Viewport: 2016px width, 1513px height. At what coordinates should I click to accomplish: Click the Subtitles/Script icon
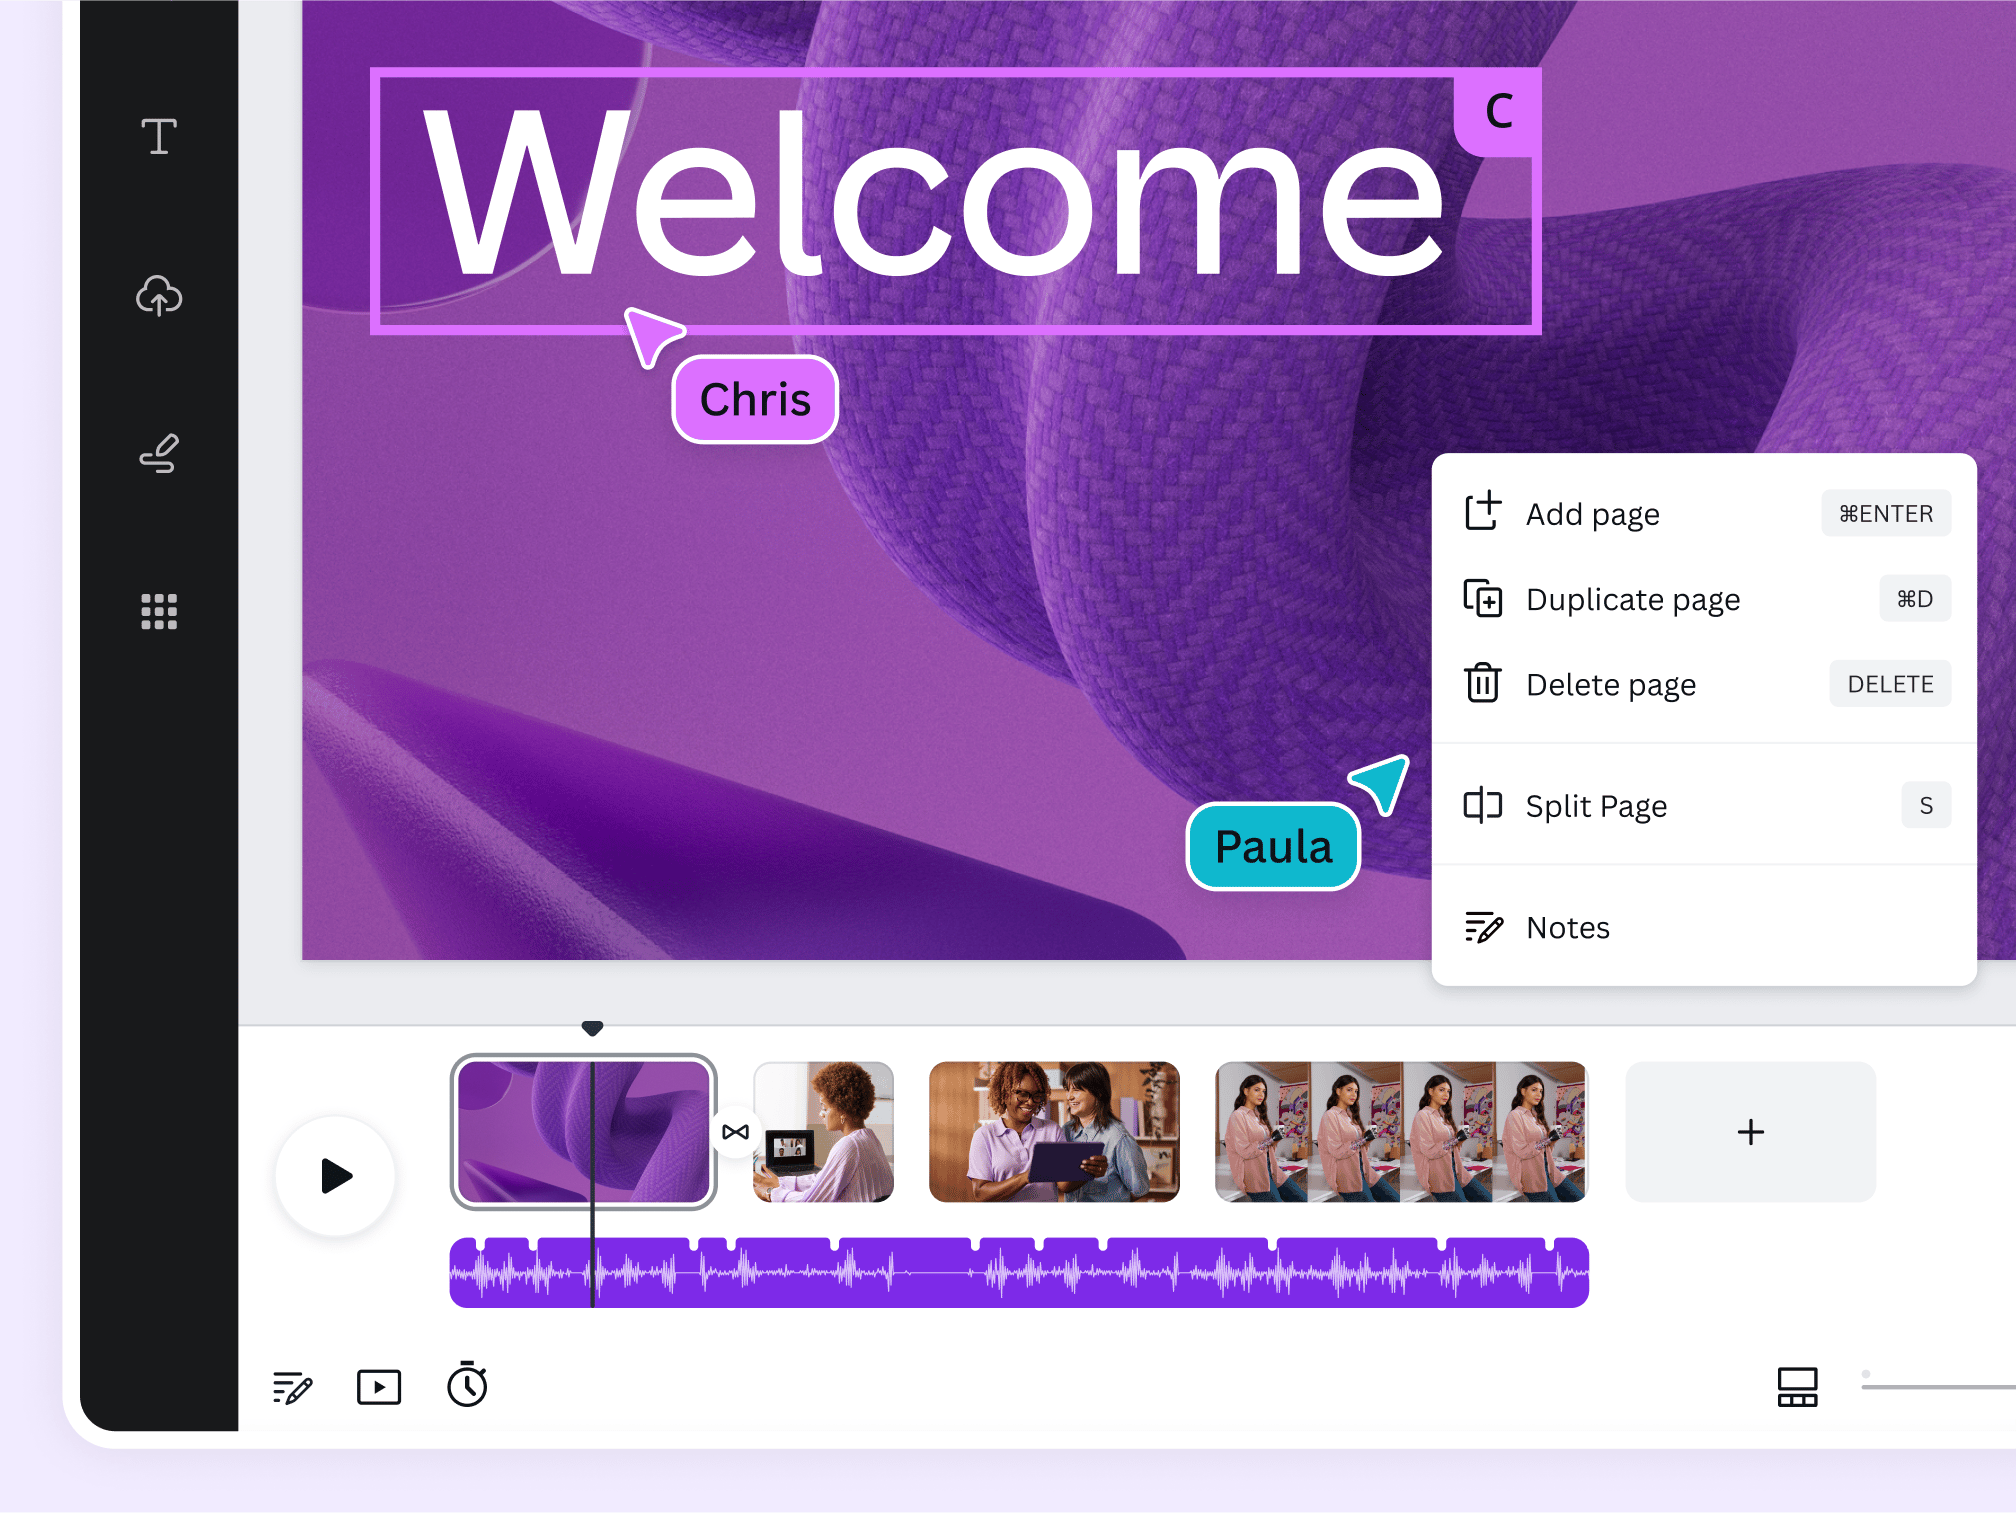292,1386
